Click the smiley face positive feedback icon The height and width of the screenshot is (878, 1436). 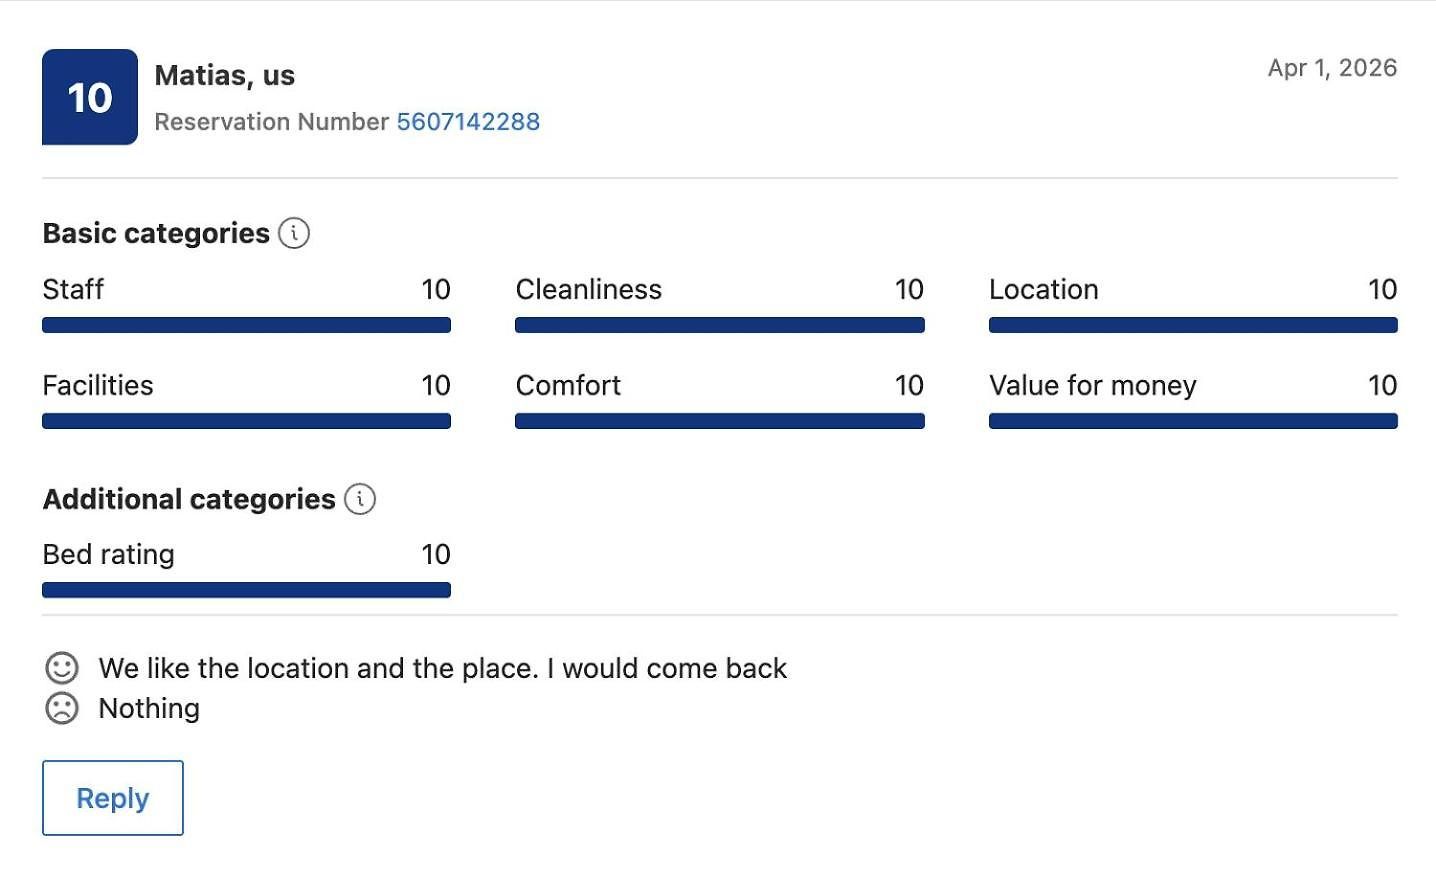point(62,668)
